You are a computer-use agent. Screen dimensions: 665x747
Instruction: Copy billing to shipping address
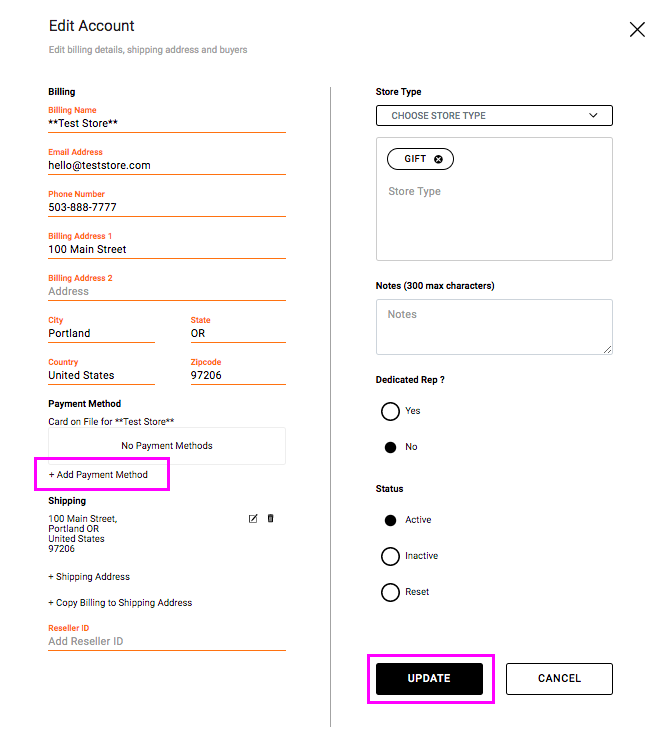point(120,603)
